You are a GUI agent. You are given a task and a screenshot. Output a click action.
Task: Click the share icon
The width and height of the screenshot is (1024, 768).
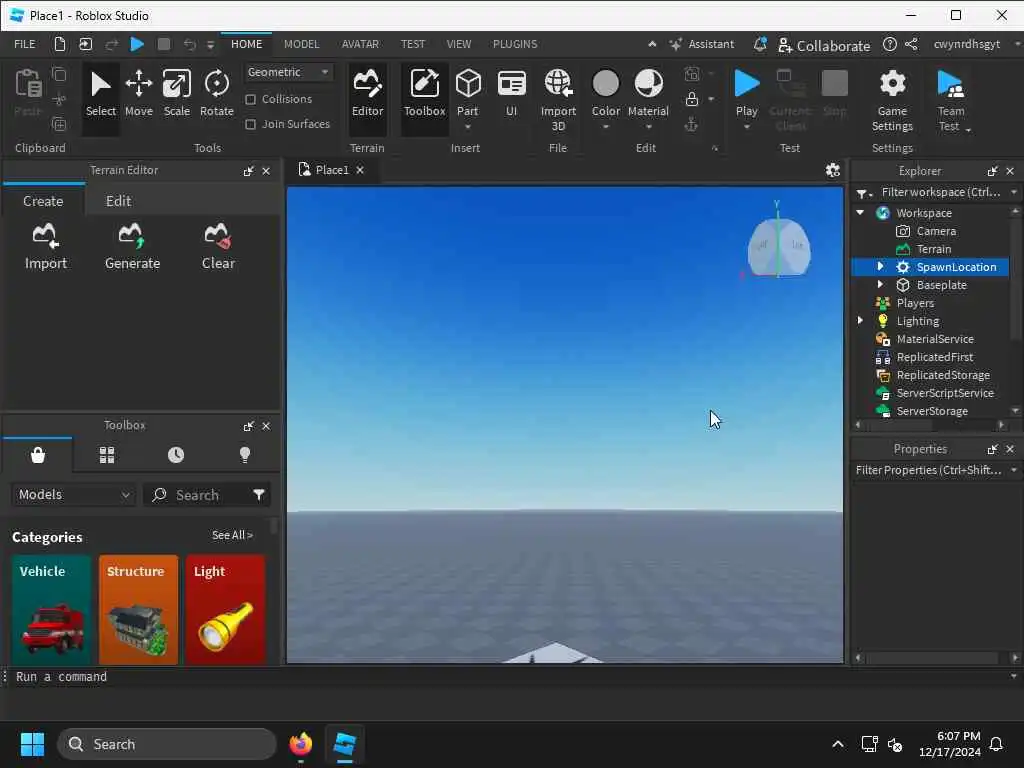912,44
